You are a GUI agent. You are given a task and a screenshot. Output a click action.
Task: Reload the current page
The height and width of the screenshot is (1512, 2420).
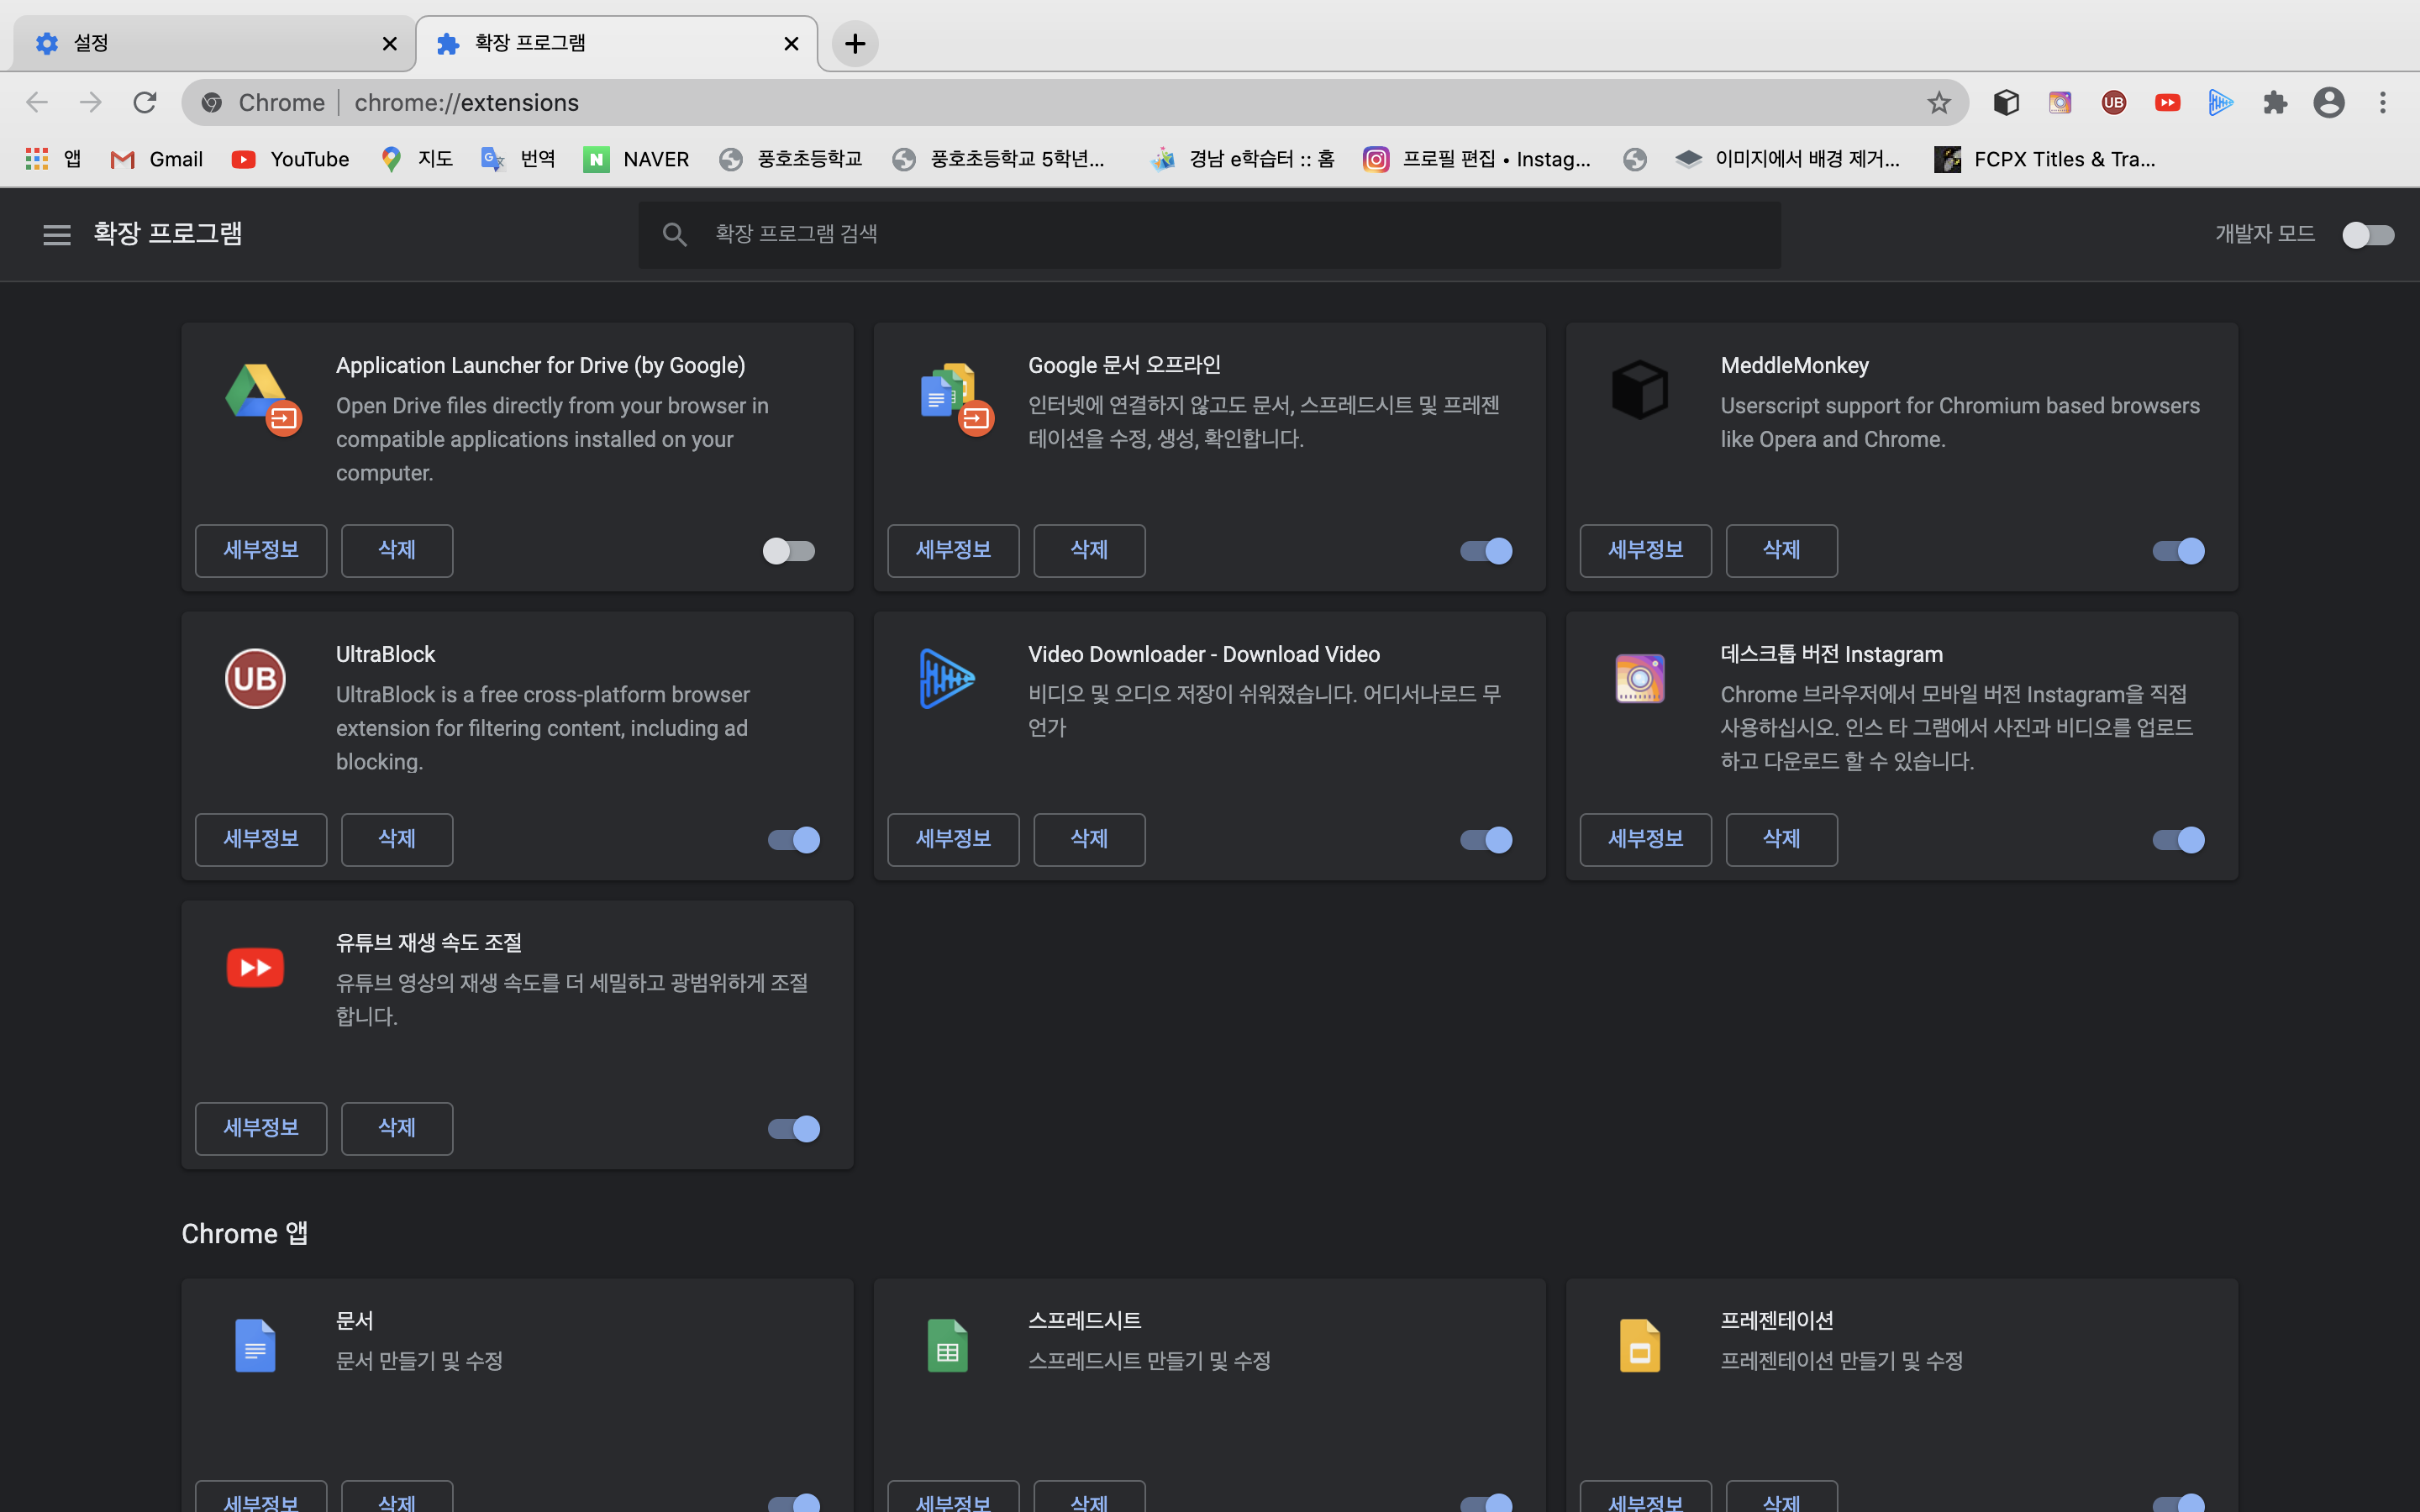click(145, 102)
